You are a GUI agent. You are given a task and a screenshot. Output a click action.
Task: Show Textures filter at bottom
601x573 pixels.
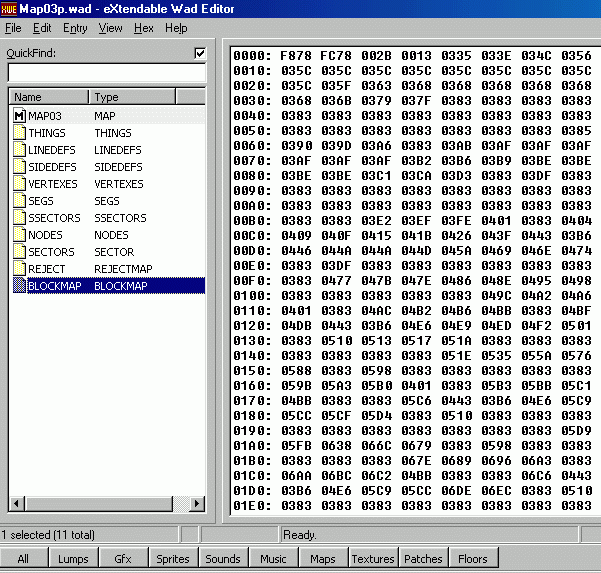pos(373,559)
